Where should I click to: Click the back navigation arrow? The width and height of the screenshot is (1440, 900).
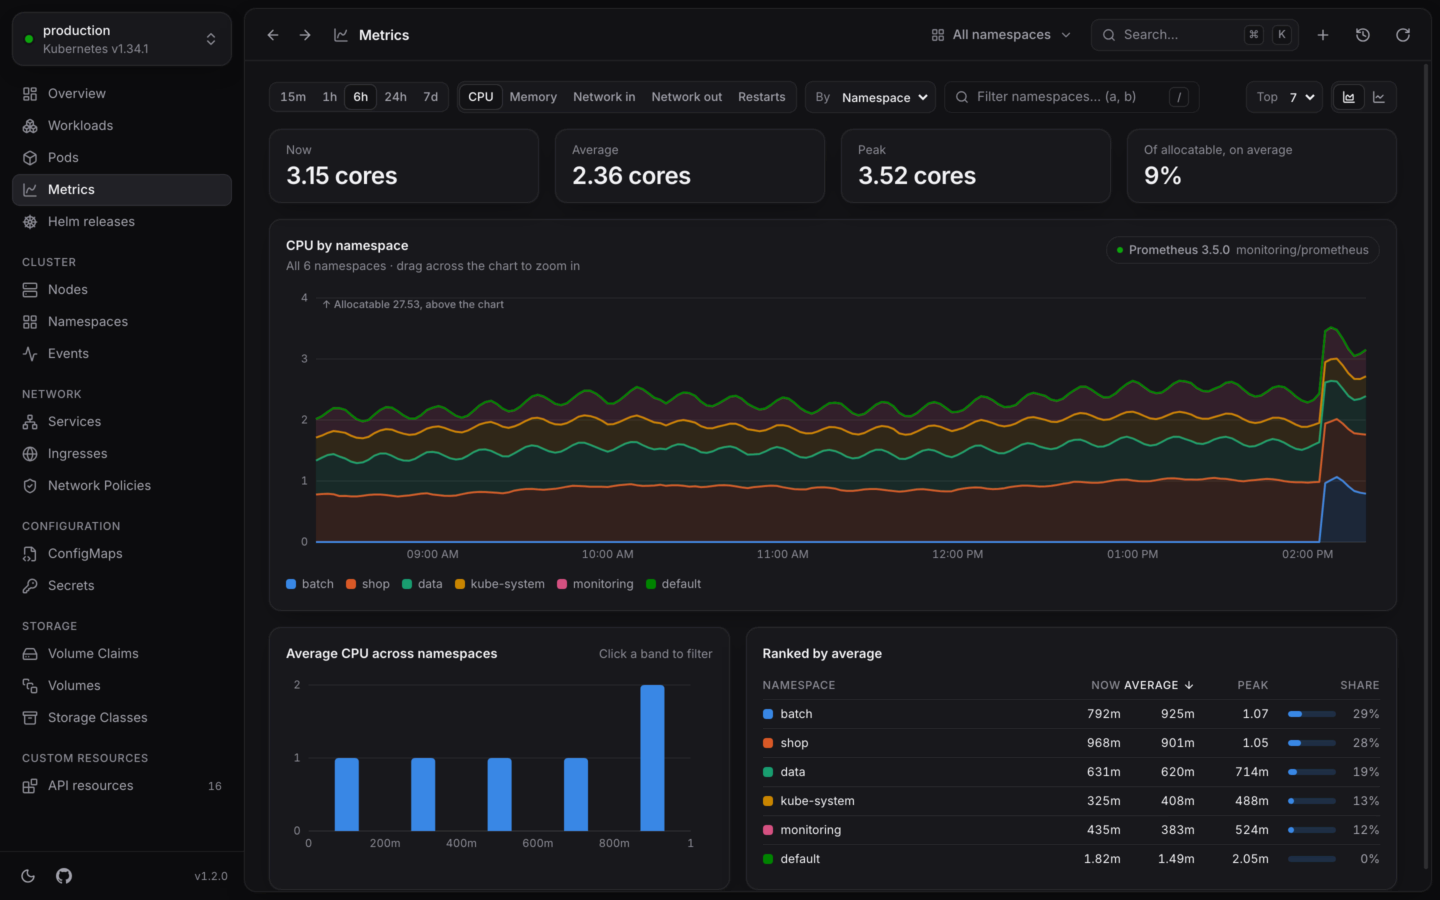pos(273,35)
